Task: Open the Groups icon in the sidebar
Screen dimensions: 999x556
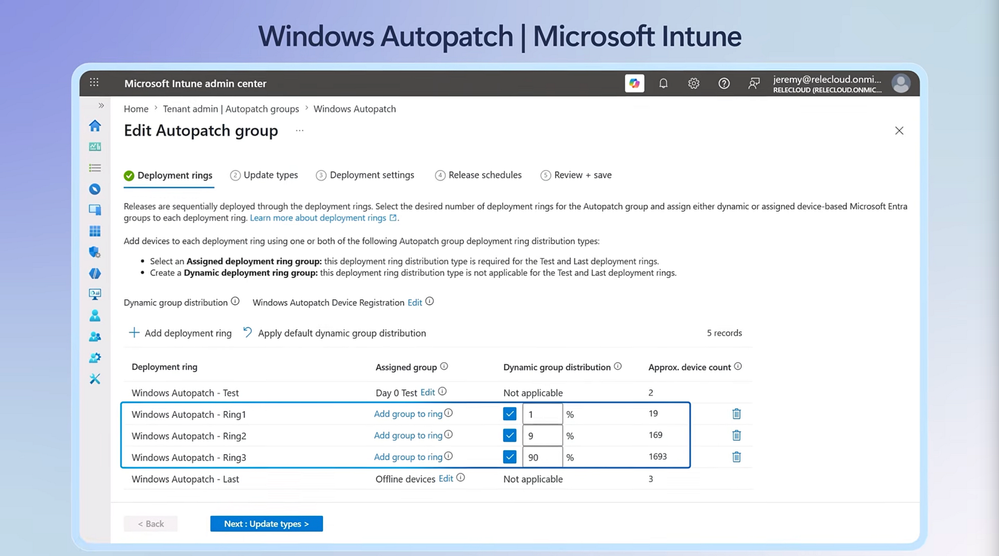Action: click(95, 337)
